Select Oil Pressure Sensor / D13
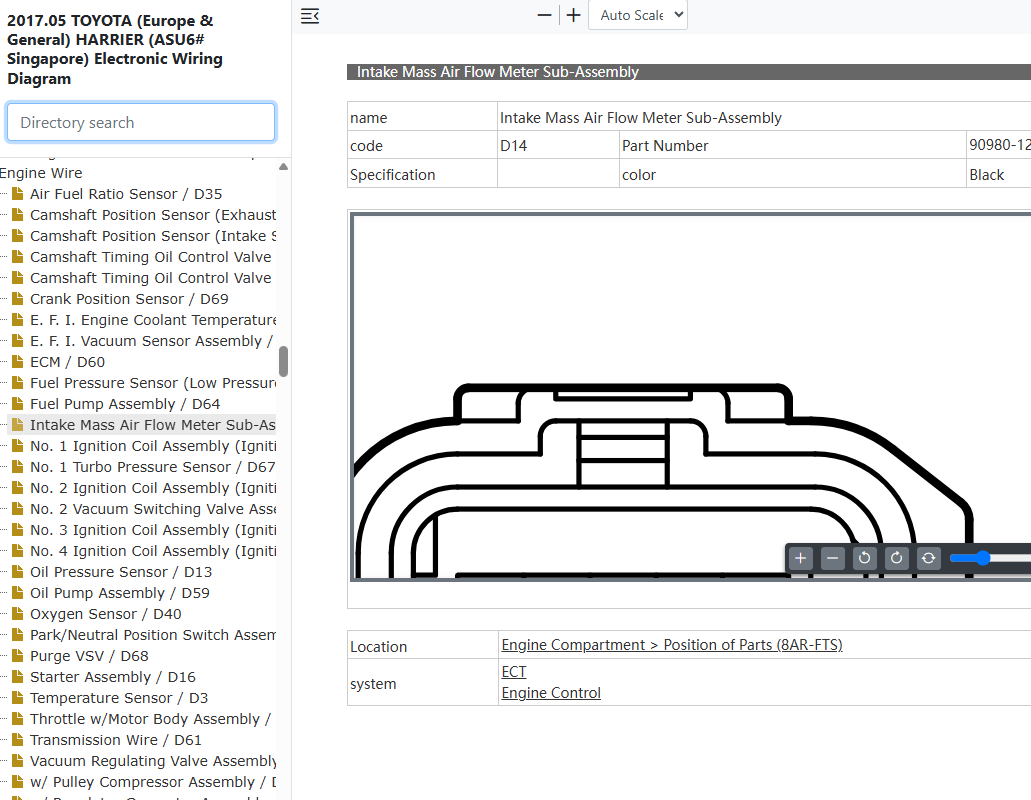The image size is (1031, 800). [121, 572]
